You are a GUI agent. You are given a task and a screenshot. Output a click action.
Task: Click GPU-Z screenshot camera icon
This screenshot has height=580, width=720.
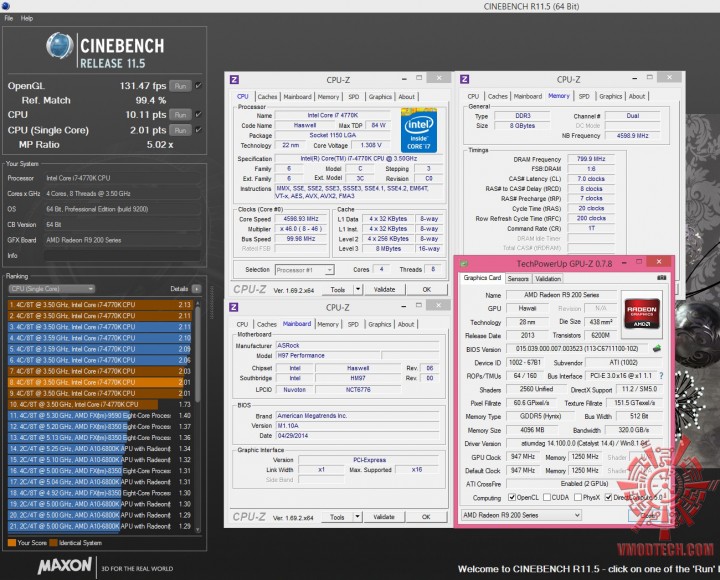point(661,278)
